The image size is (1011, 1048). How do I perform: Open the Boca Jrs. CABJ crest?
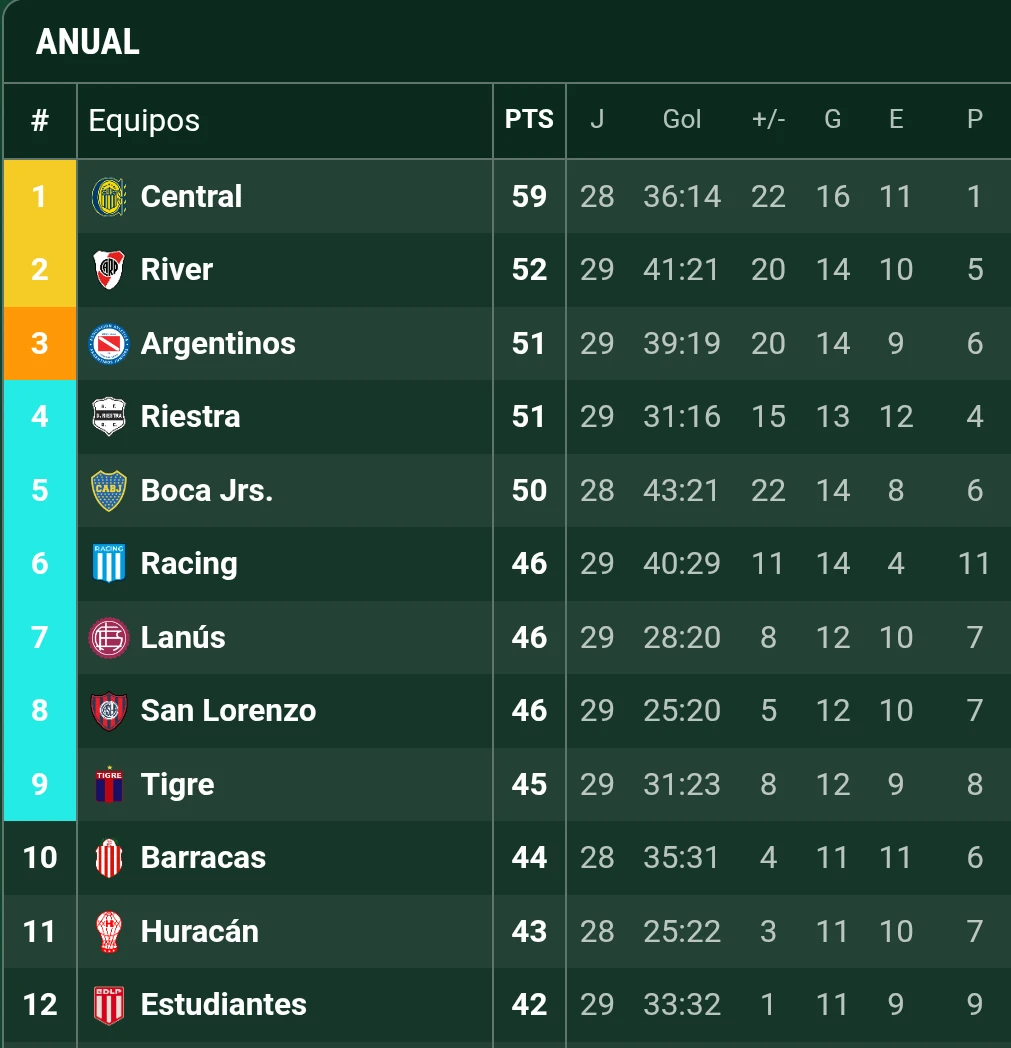coord(109,491)
